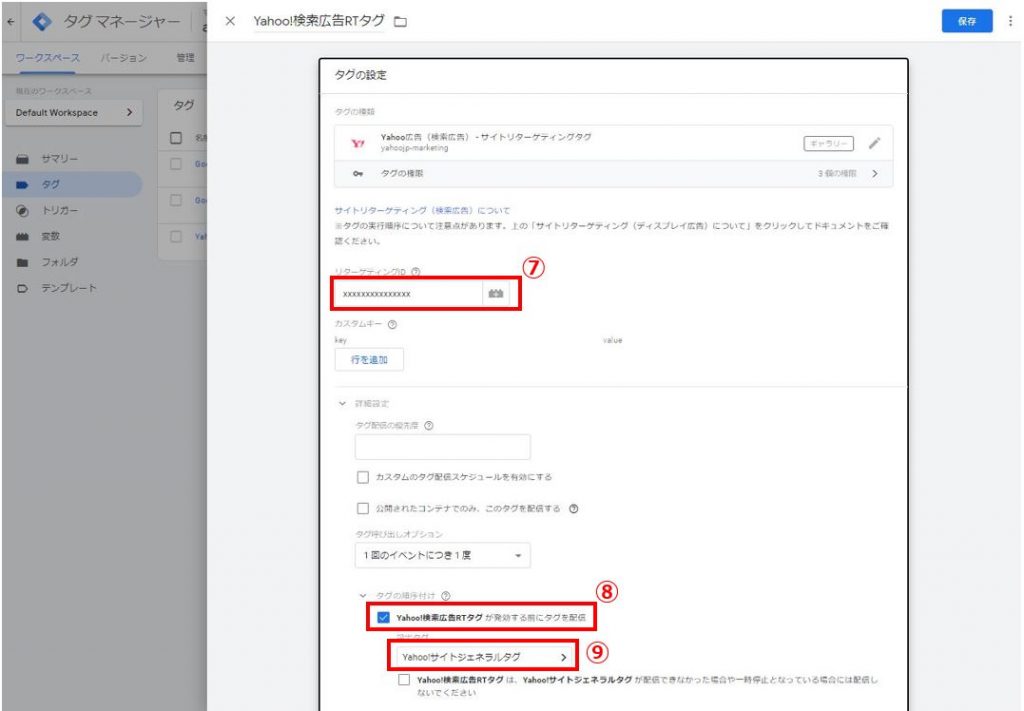This screenshot has width=1024, height=711.
Task: Click the folder icon next to tag name
Action: (x=400, y=22)
